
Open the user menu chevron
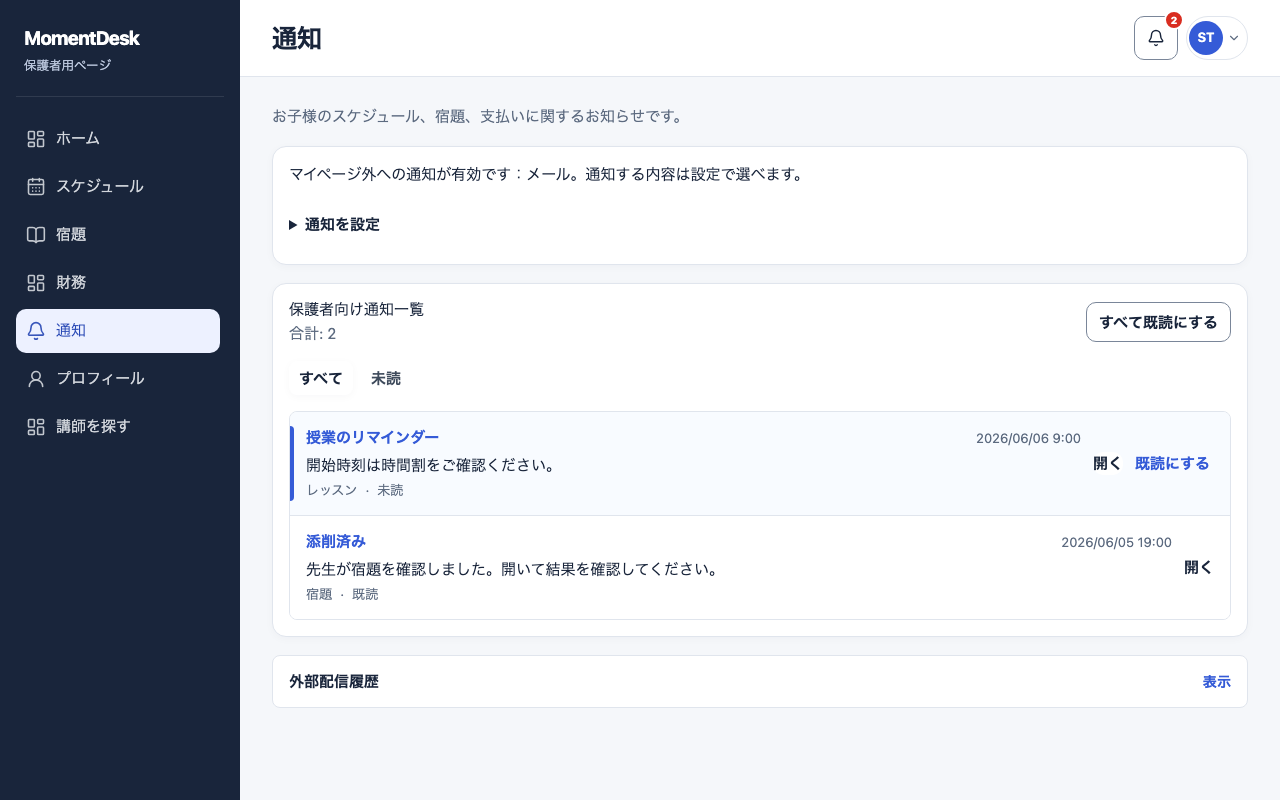click(1234, 38)
